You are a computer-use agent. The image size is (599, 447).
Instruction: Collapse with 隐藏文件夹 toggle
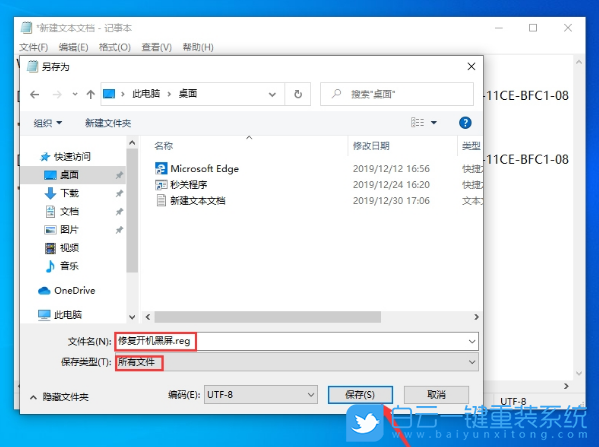coord(59,397)
